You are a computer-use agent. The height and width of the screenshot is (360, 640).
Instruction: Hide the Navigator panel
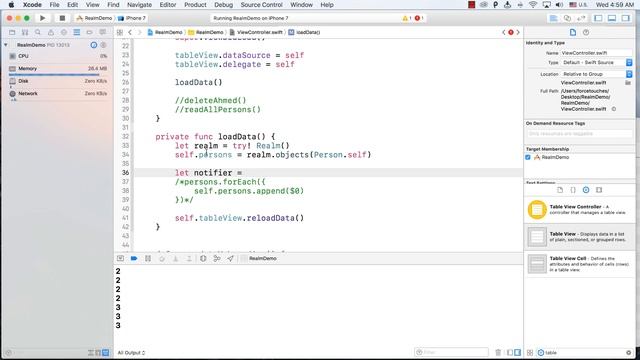tap(598, 18)
